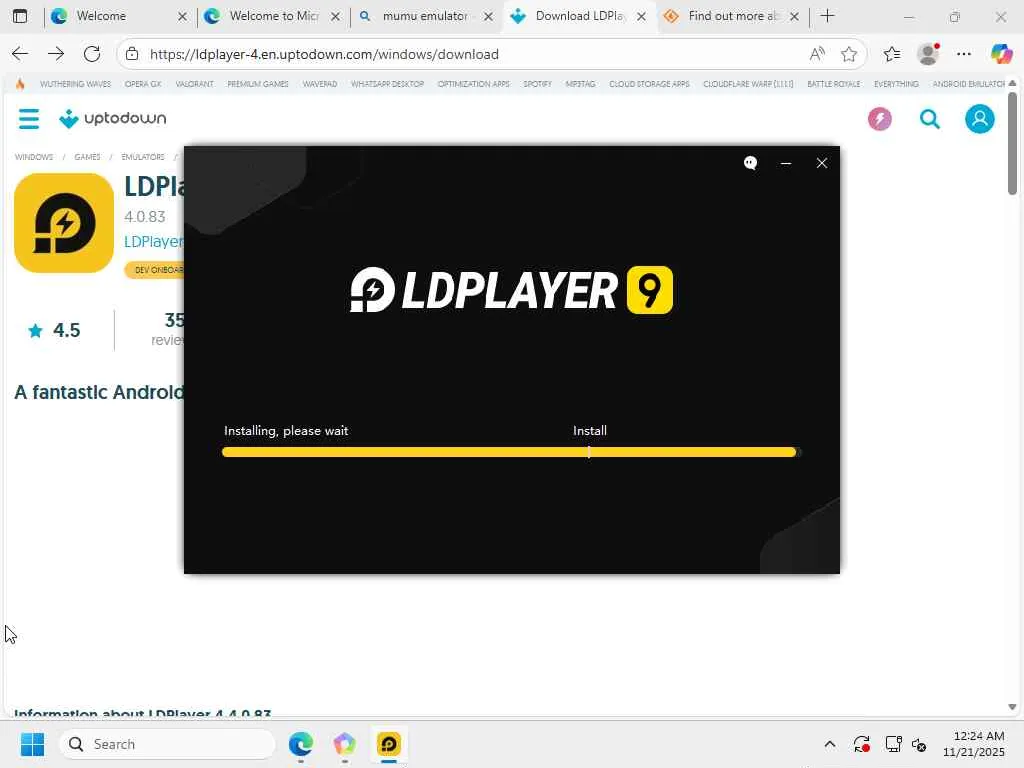Screen dimensions: 1024x768
Task: Minimize the LDPlayer installer window
Action: click(x=786, y=163)
